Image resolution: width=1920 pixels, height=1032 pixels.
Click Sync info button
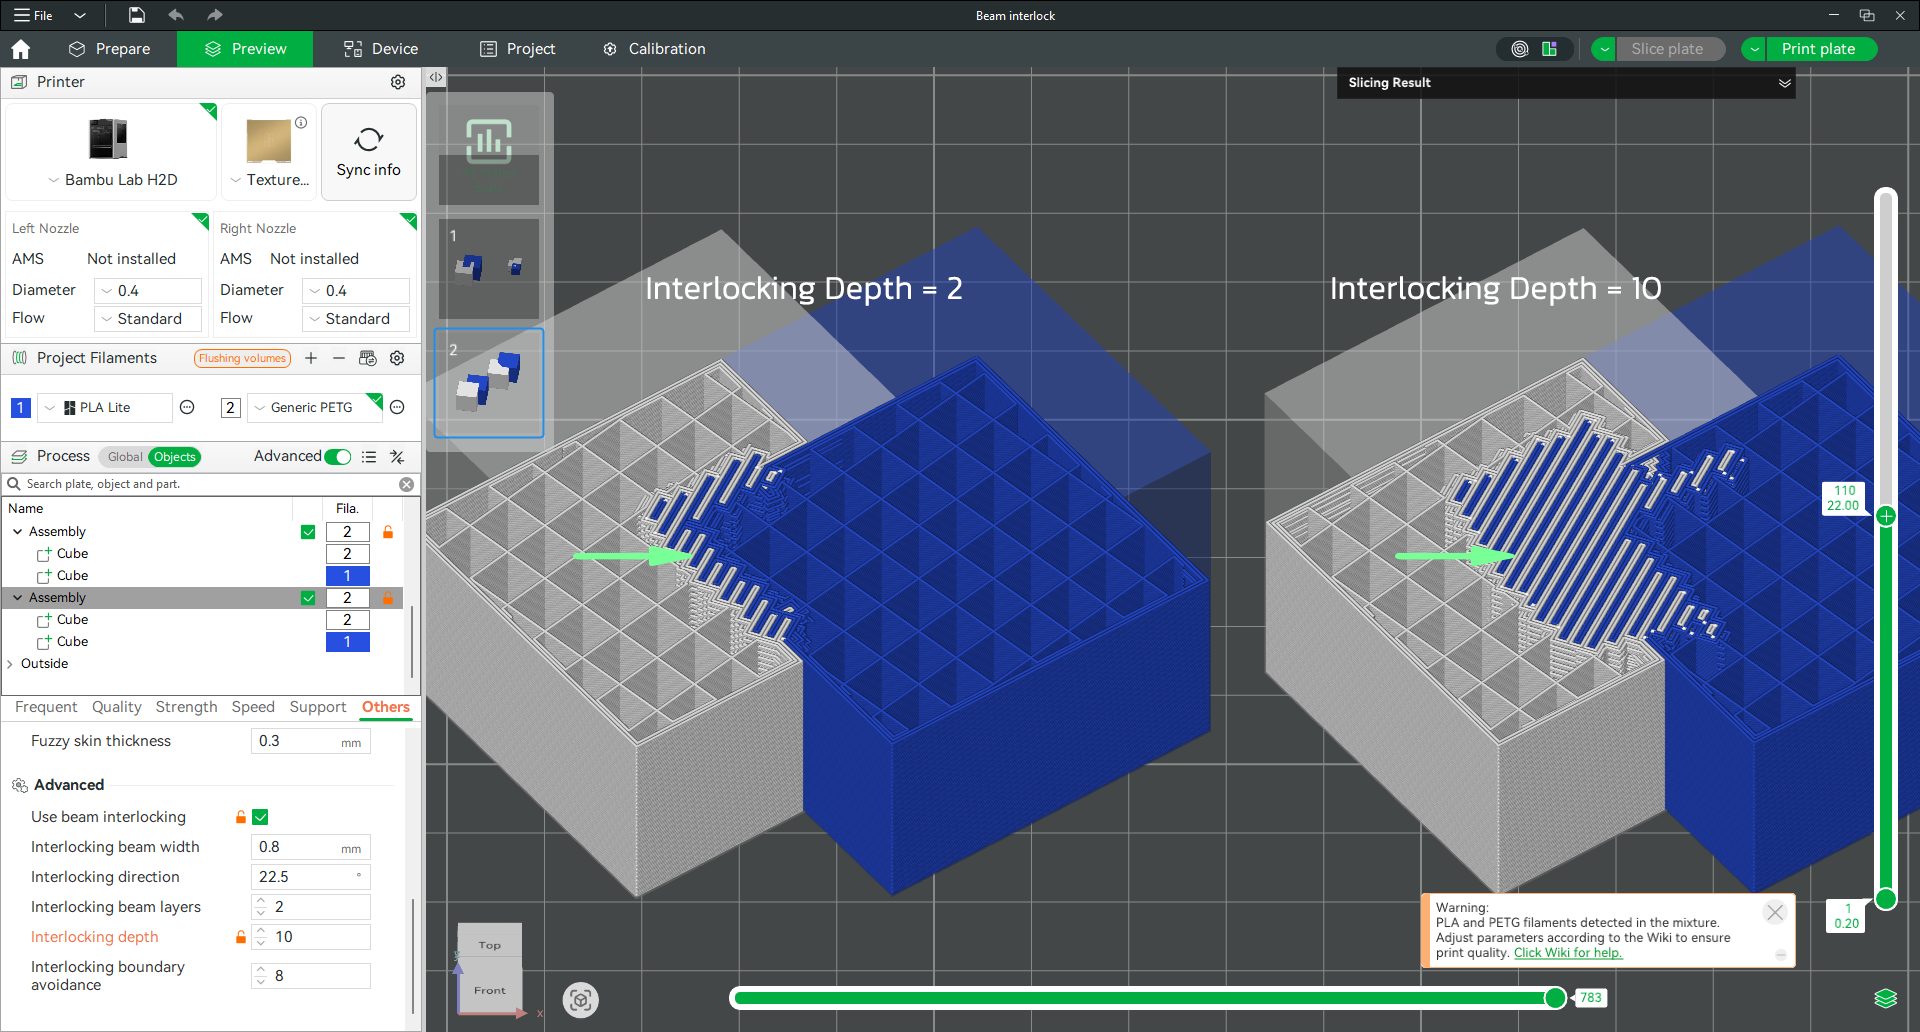(x=368, y=152)
